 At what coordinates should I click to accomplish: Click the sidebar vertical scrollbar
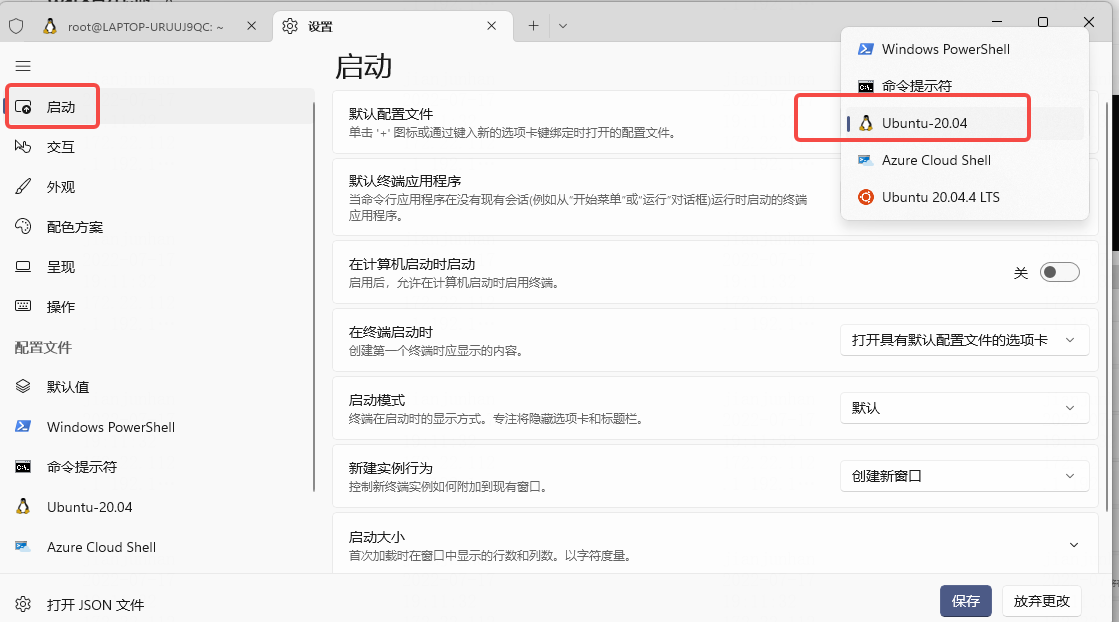[x=314, y=296]
